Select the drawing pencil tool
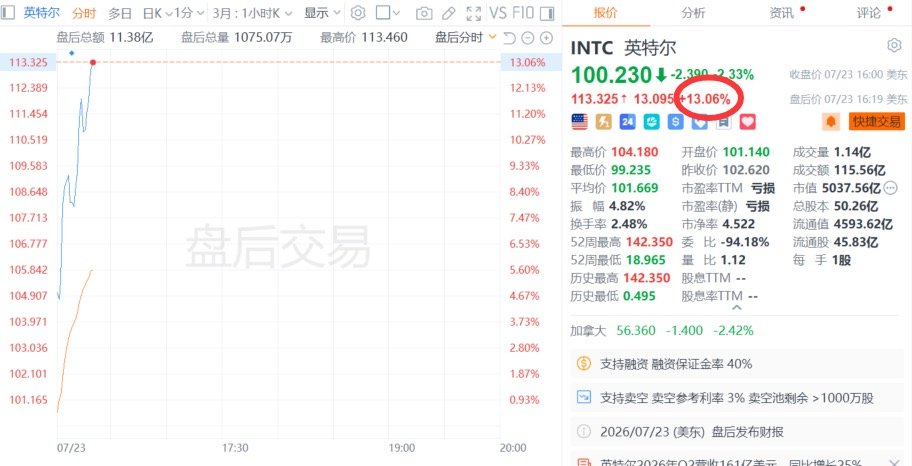Screen dimensions: 912x466 [x=448, y=13]
